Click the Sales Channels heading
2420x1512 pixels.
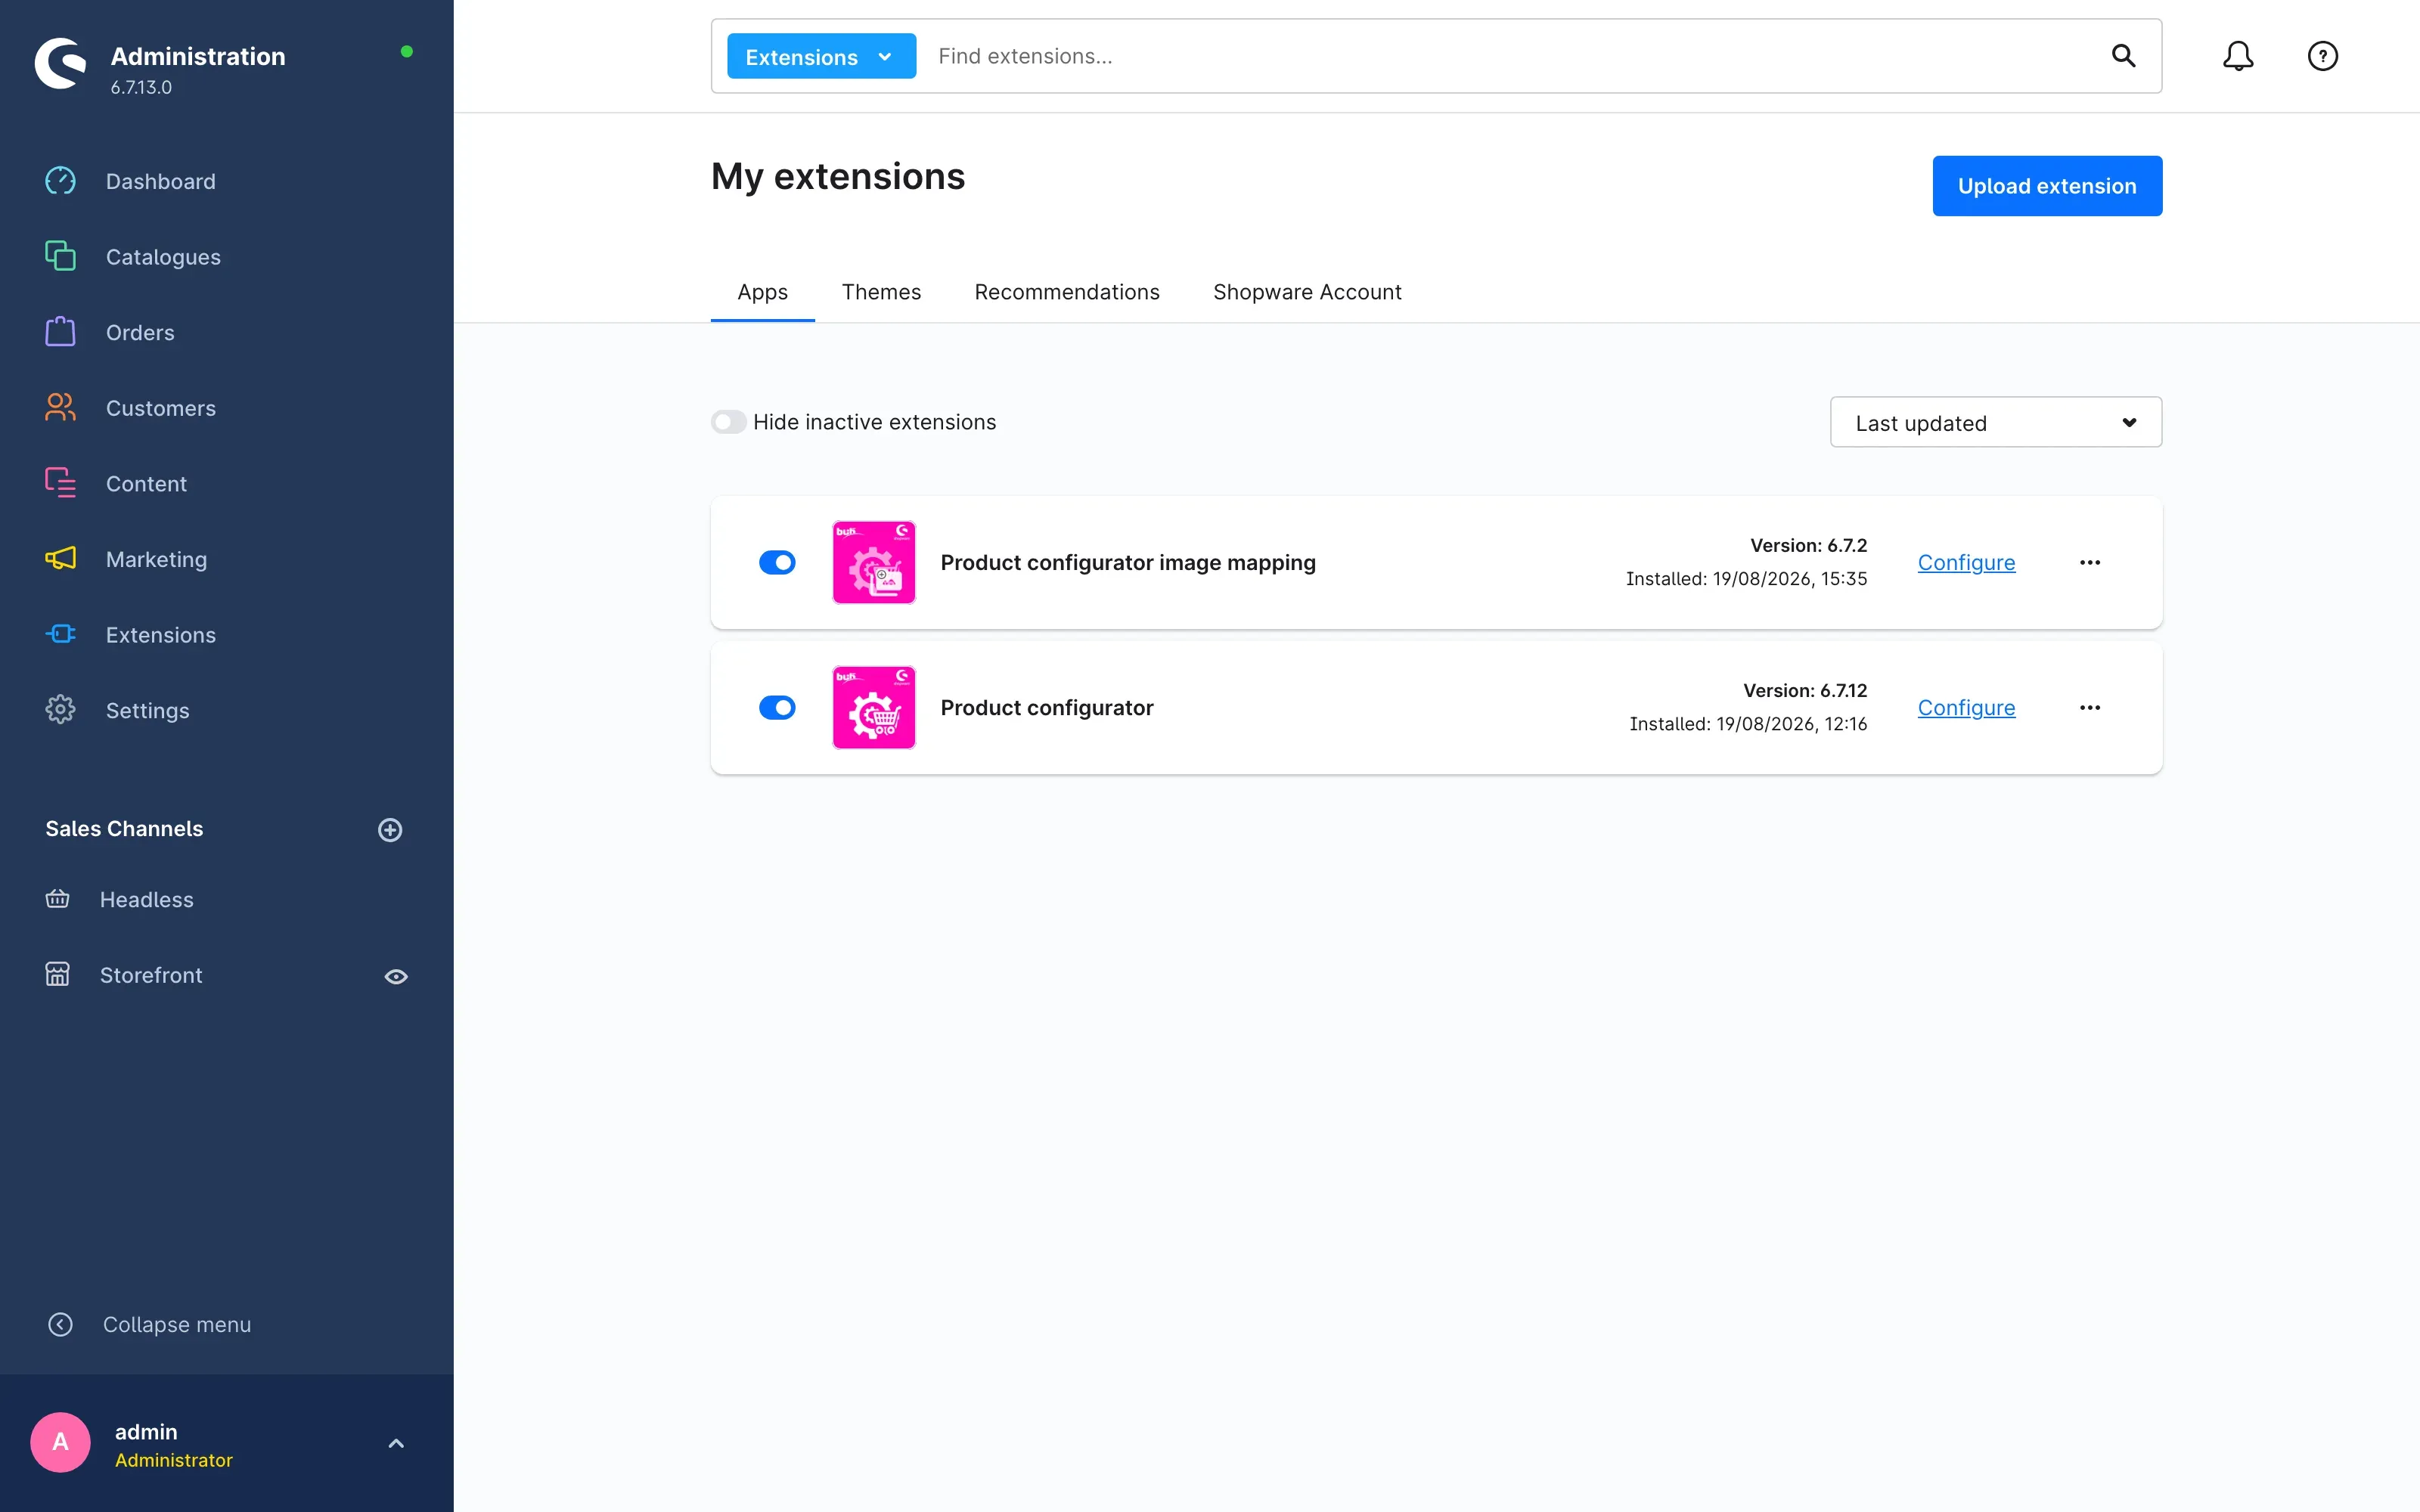point(124,828)
